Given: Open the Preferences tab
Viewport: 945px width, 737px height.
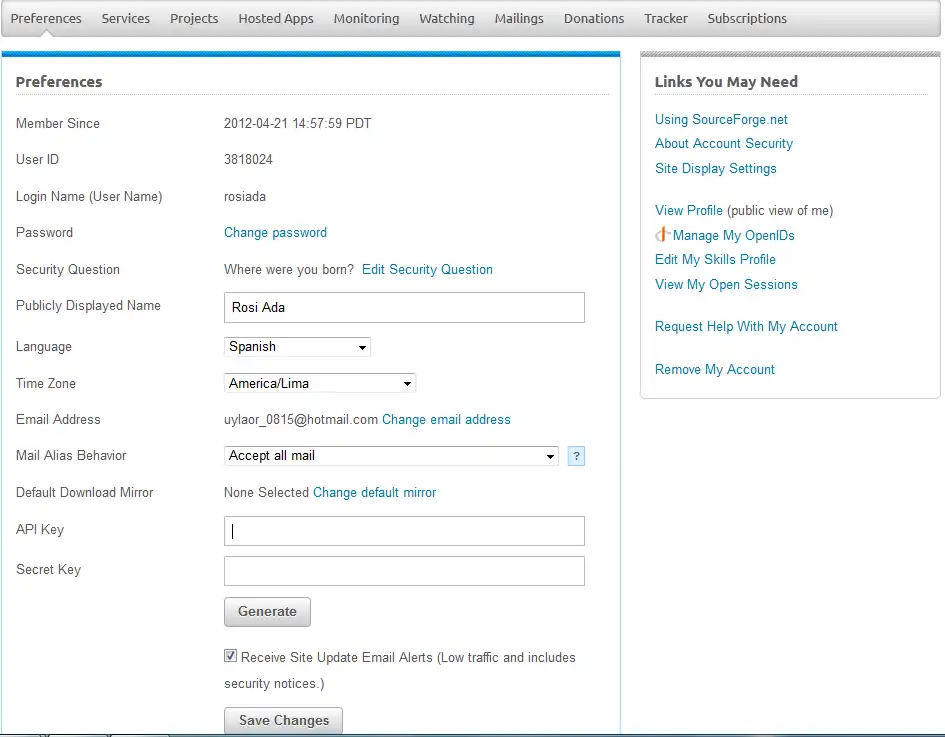Looking at the screenshot, I should pos(46,19).
